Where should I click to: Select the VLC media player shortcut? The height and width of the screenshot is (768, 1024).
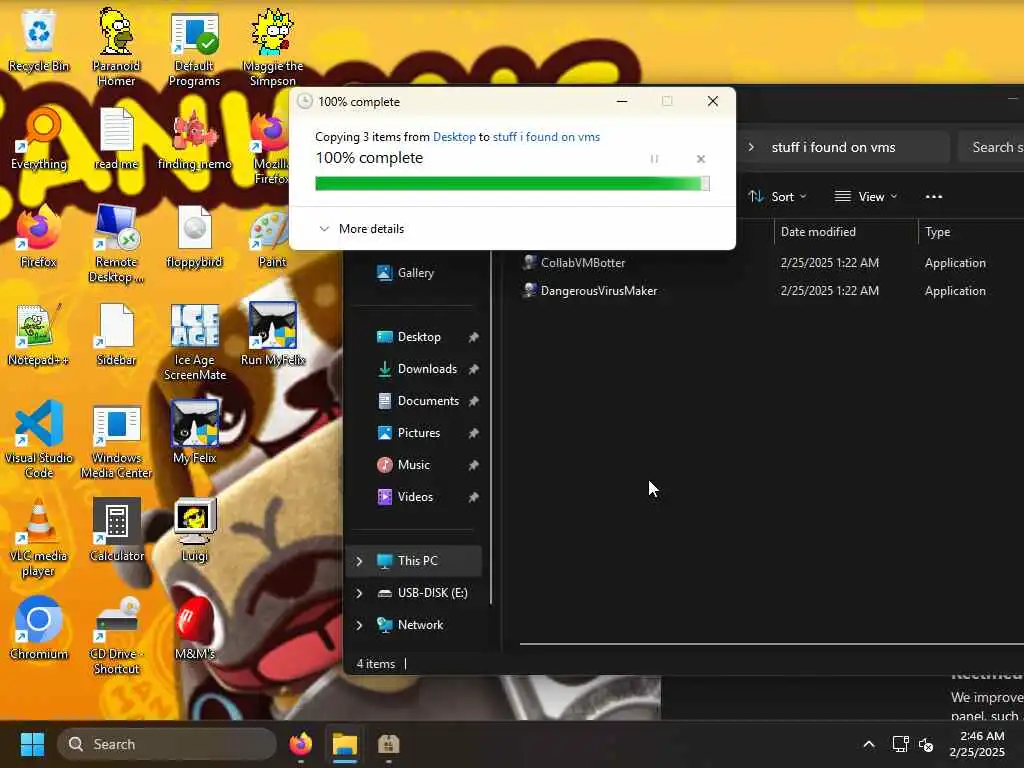39,537
